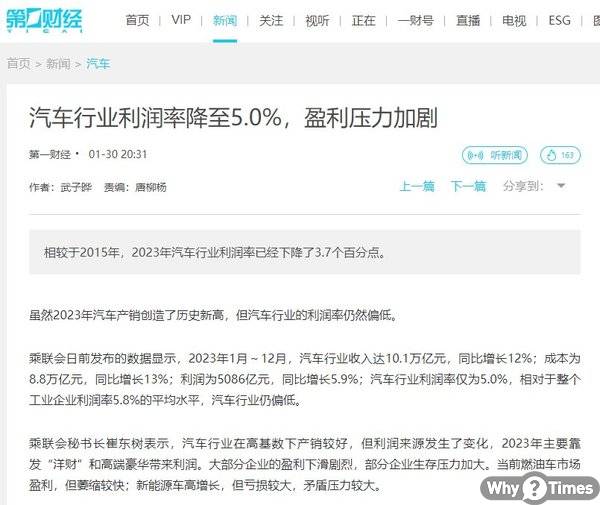Click the 听新闻 listen button
Viewport: 600px width, 505px height.
click(x=495, y=155)
